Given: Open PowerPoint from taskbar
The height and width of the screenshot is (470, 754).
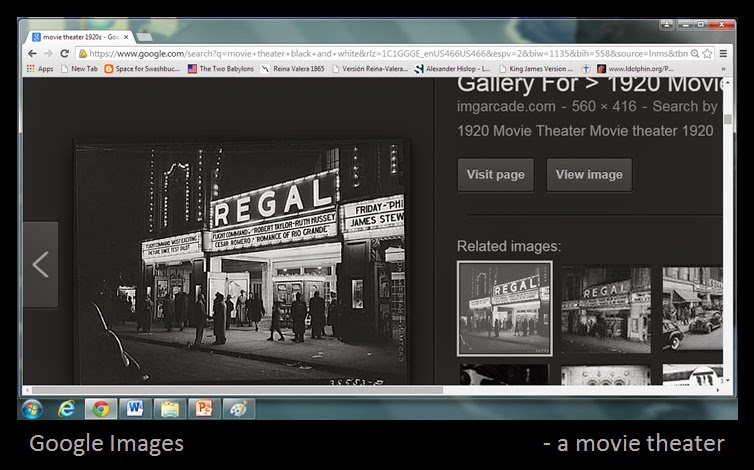Looking at the screenshot, I should (x=204, y=409).
